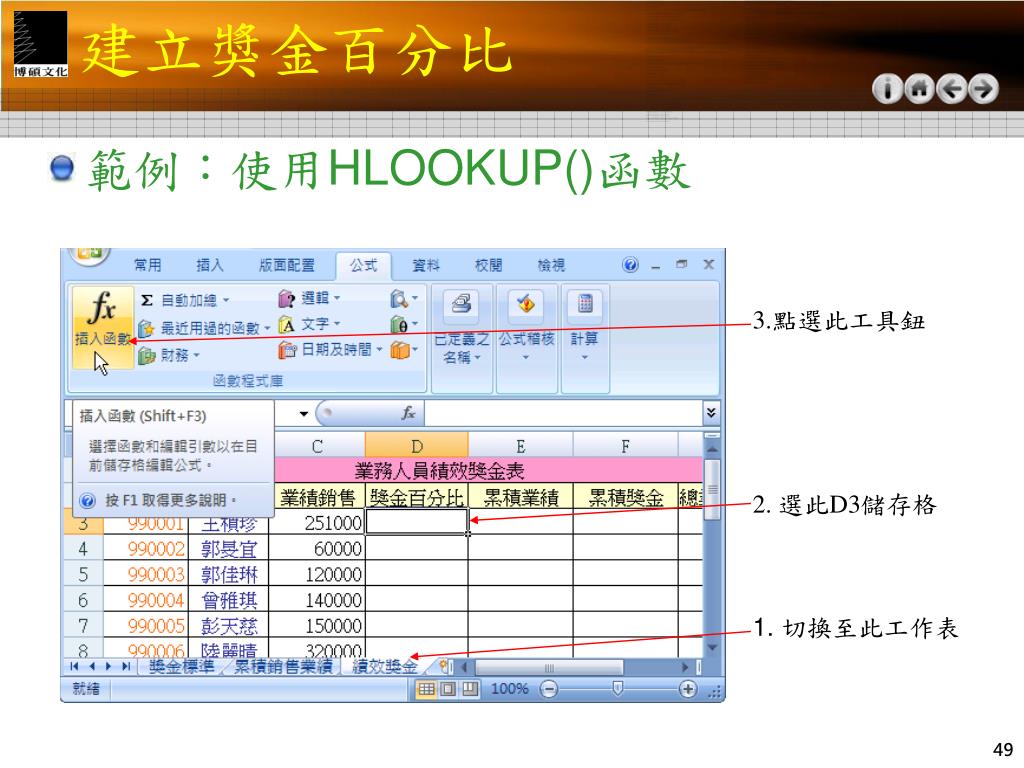Image resolution: width=1024 pixels, height=768 pixels.
Task: Open the 累積銷售業績 sheet tab
Action: pos(283,667)
